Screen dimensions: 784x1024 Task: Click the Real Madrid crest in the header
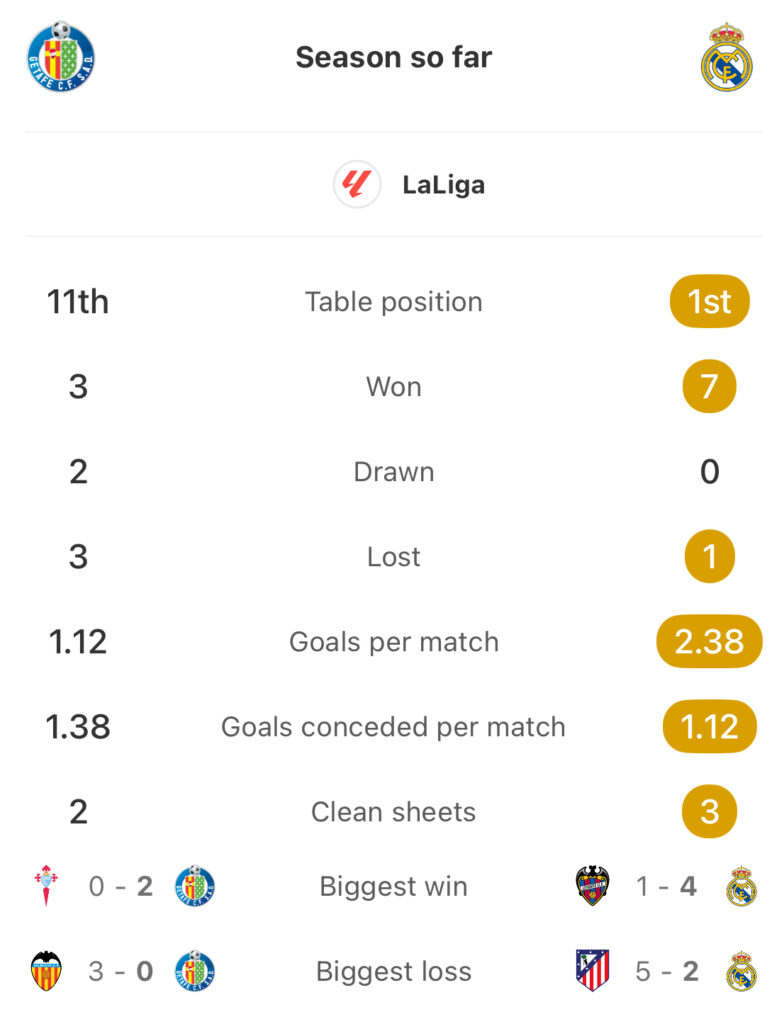726,58
